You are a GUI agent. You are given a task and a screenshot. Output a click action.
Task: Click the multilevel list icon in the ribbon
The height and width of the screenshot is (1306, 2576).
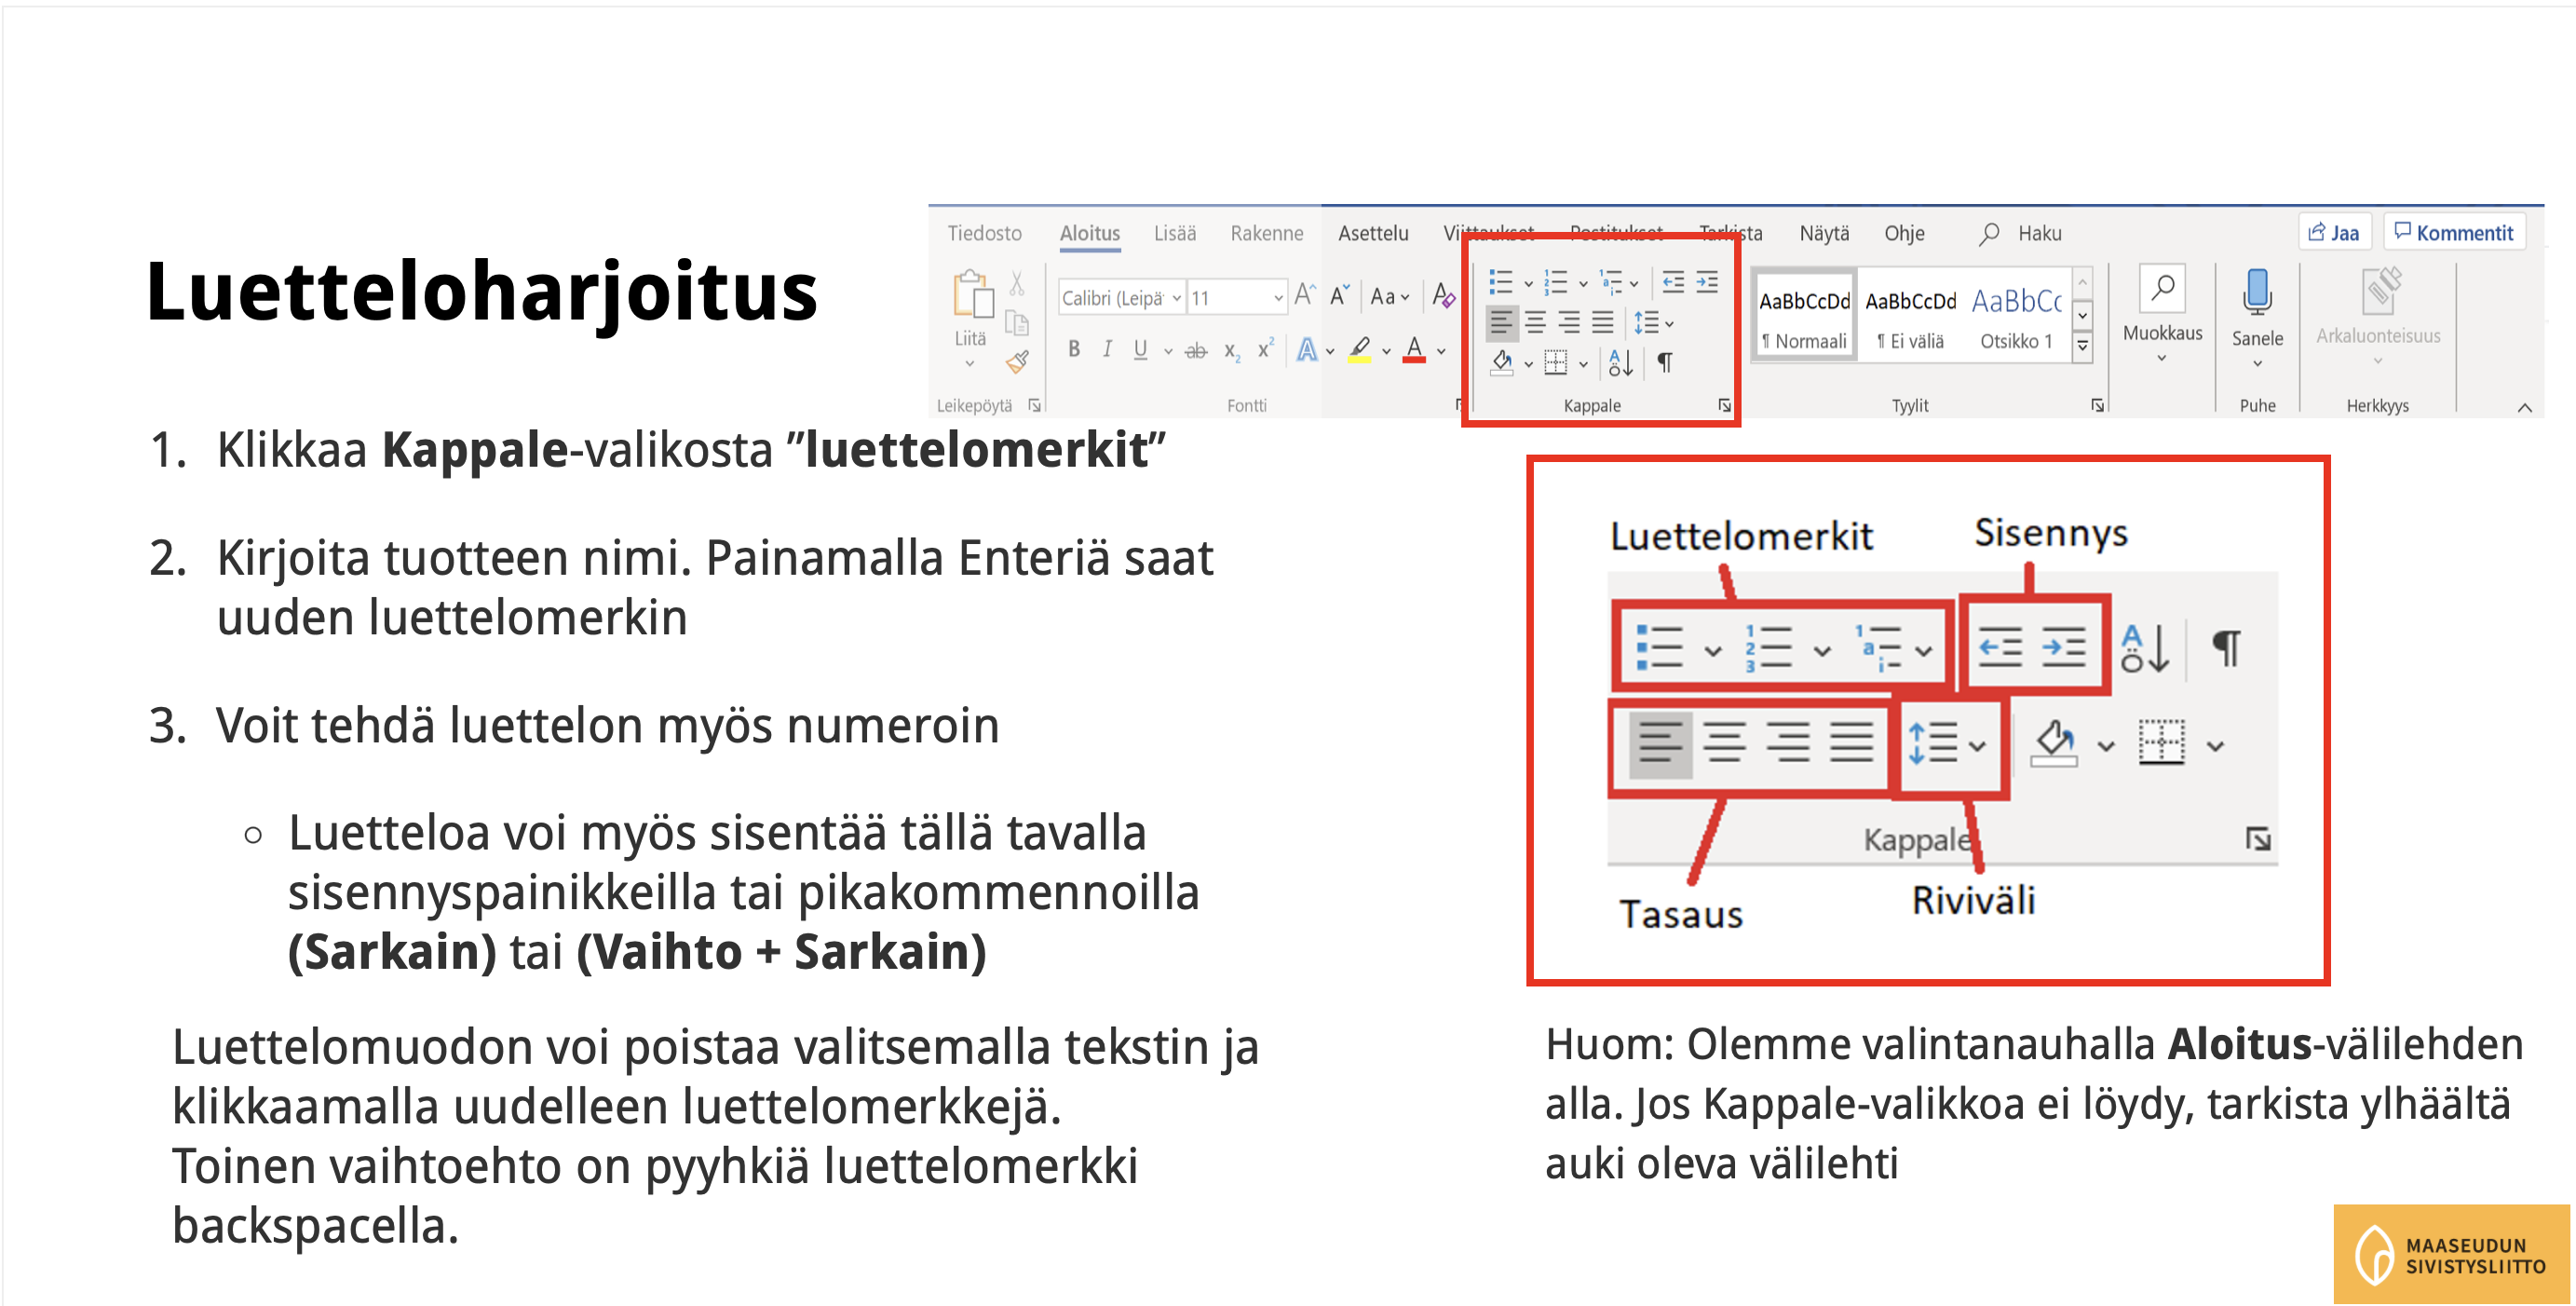tap(1610, 283)
